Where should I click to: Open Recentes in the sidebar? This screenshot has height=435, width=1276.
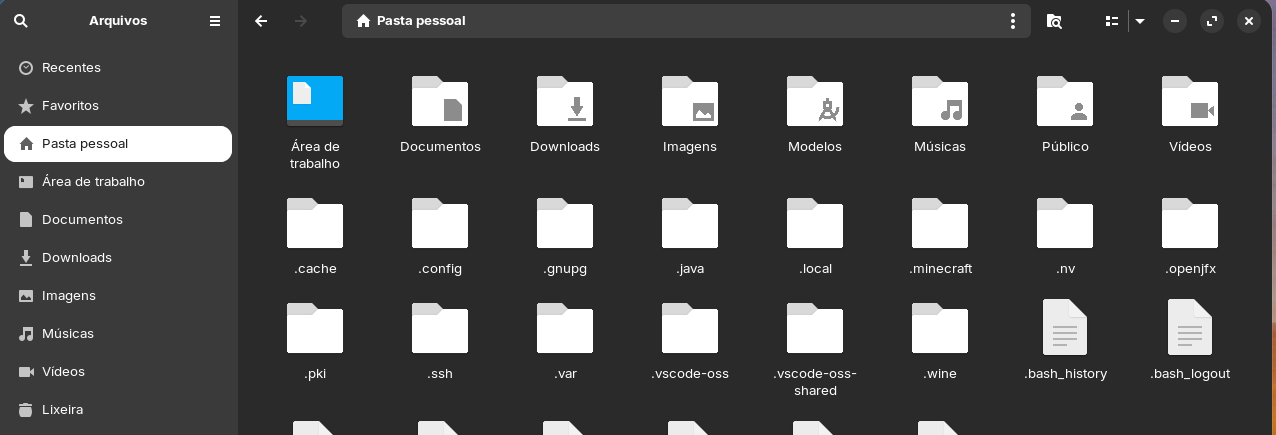point(118,67)
